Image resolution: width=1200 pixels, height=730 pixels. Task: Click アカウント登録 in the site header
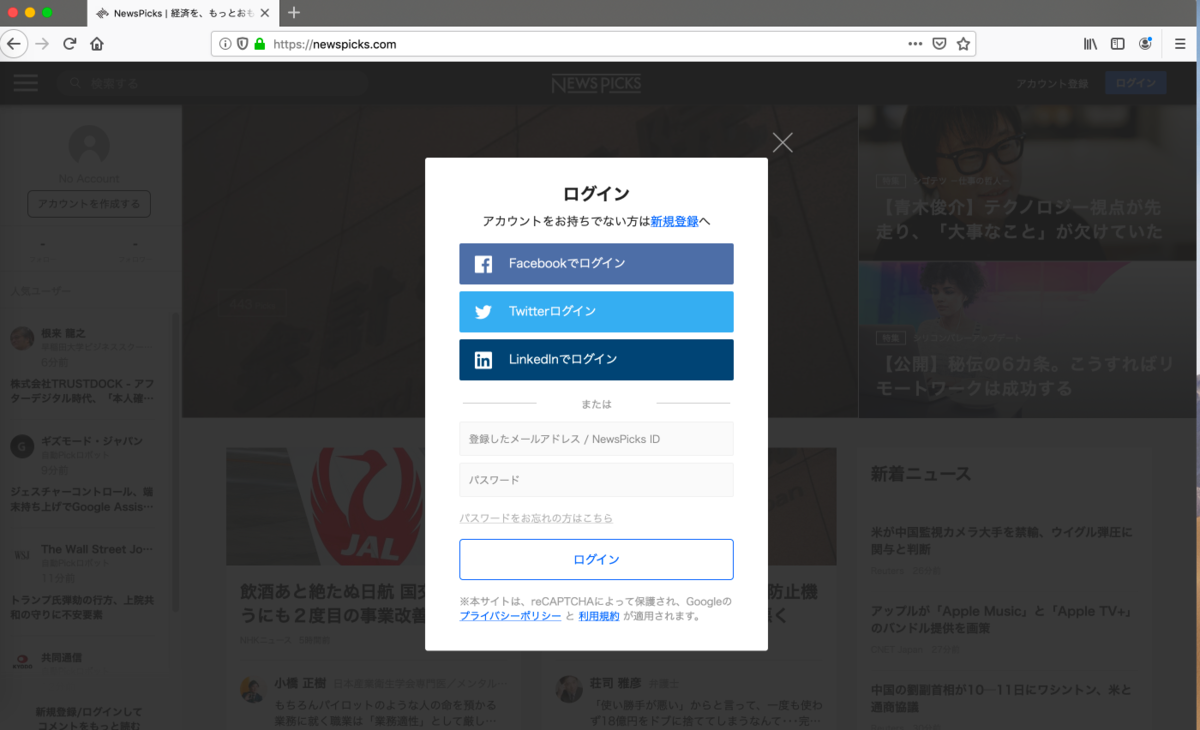tap(1052, 84)
